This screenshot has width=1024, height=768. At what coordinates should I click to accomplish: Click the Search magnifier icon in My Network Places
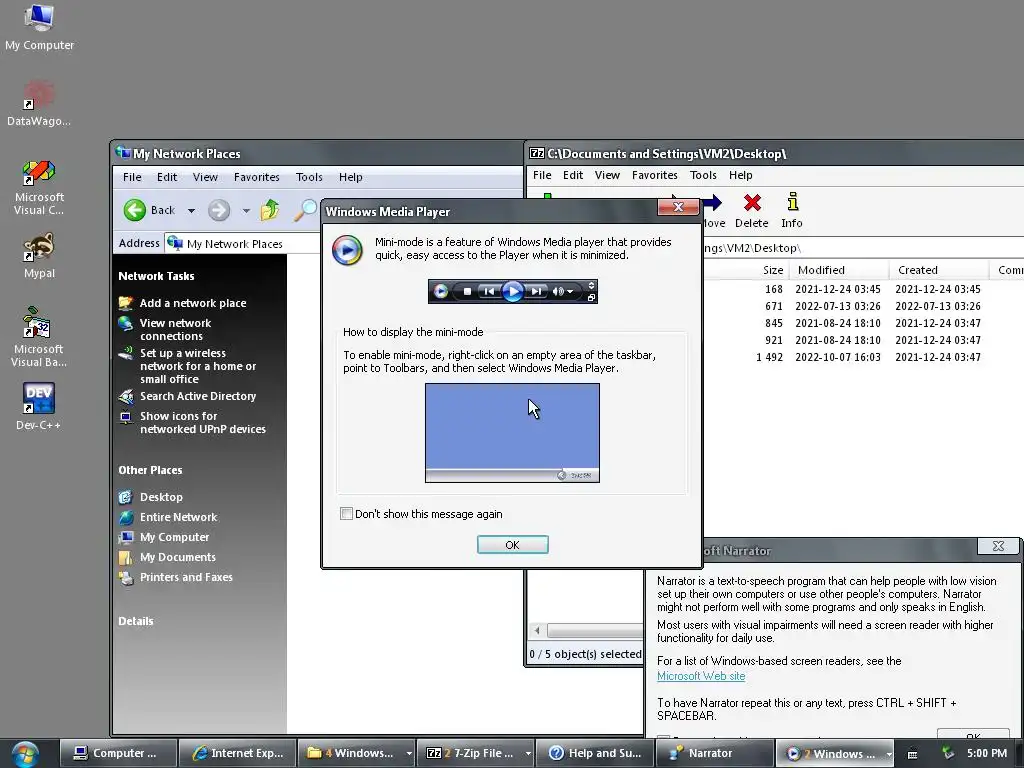(x=304, y=210)
